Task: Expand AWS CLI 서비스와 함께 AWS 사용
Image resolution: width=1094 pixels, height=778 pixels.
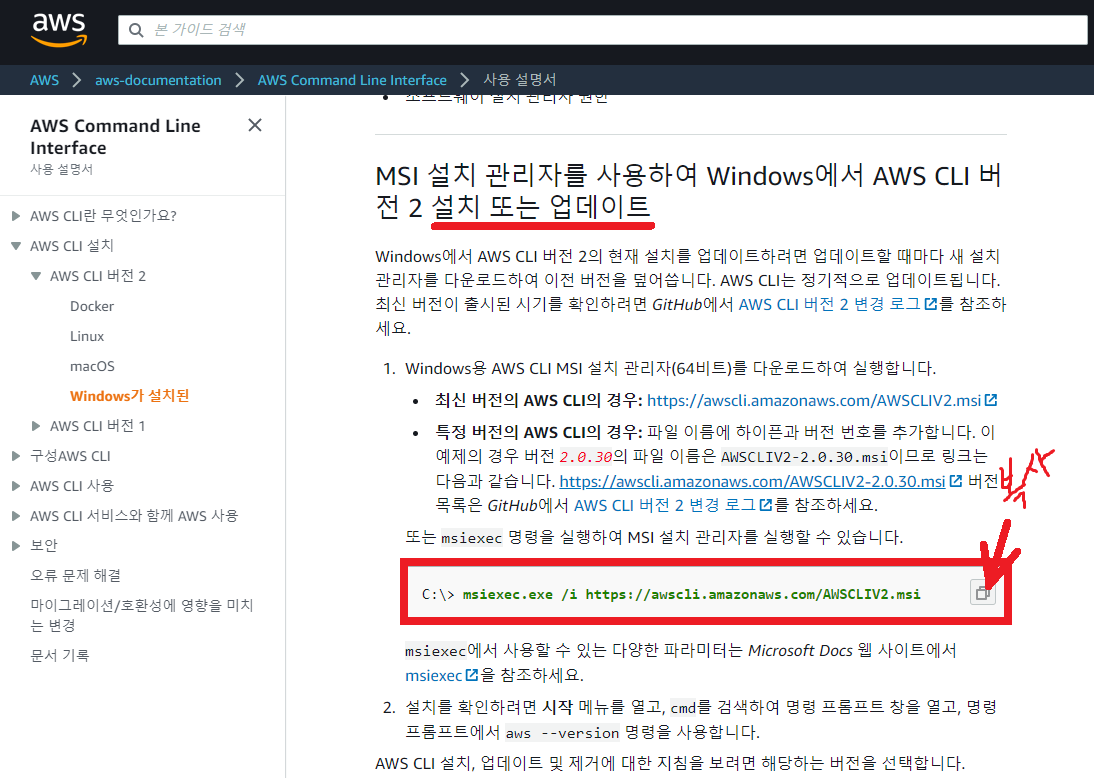Action: click(x=16, y=516)
